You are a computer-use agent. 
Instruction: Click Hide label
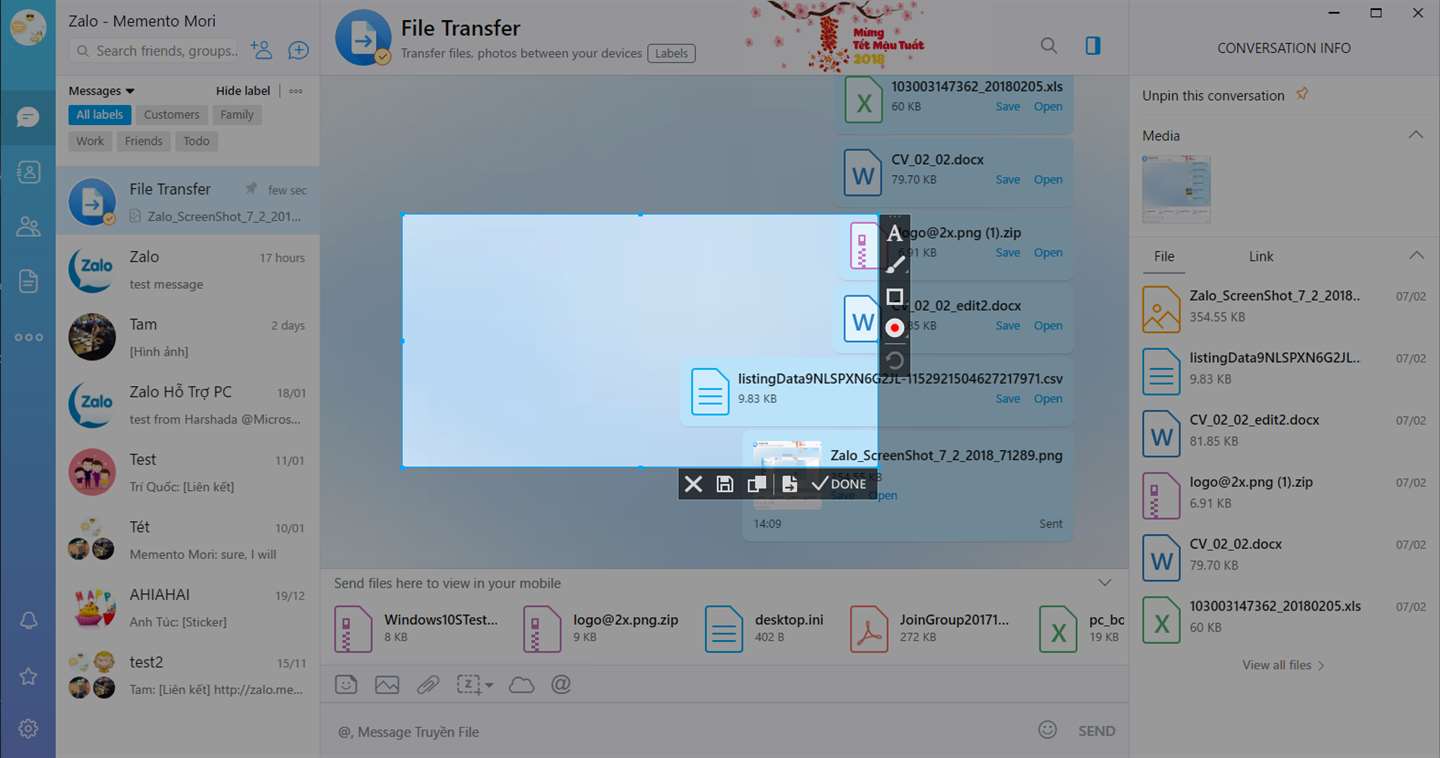(x=243, y=91)
